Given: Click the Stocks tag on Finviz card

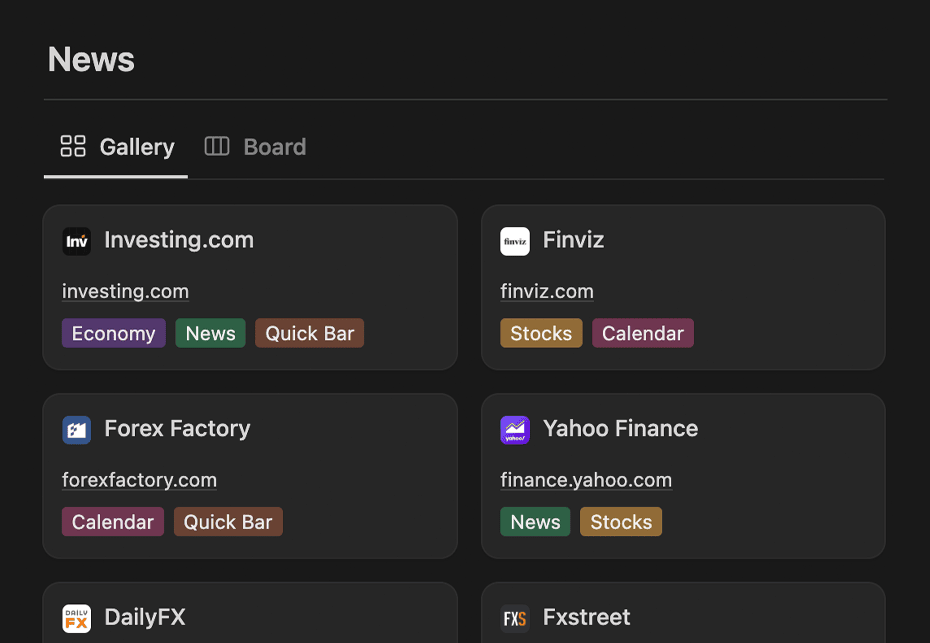Looking at the screenshot, I should coord(542,333).
